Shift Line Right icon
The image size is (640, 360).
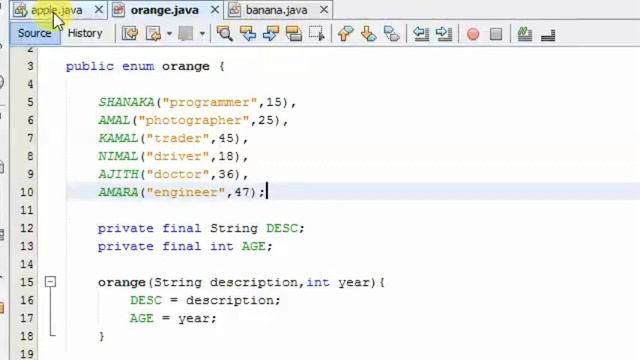[x=444, y=34]
